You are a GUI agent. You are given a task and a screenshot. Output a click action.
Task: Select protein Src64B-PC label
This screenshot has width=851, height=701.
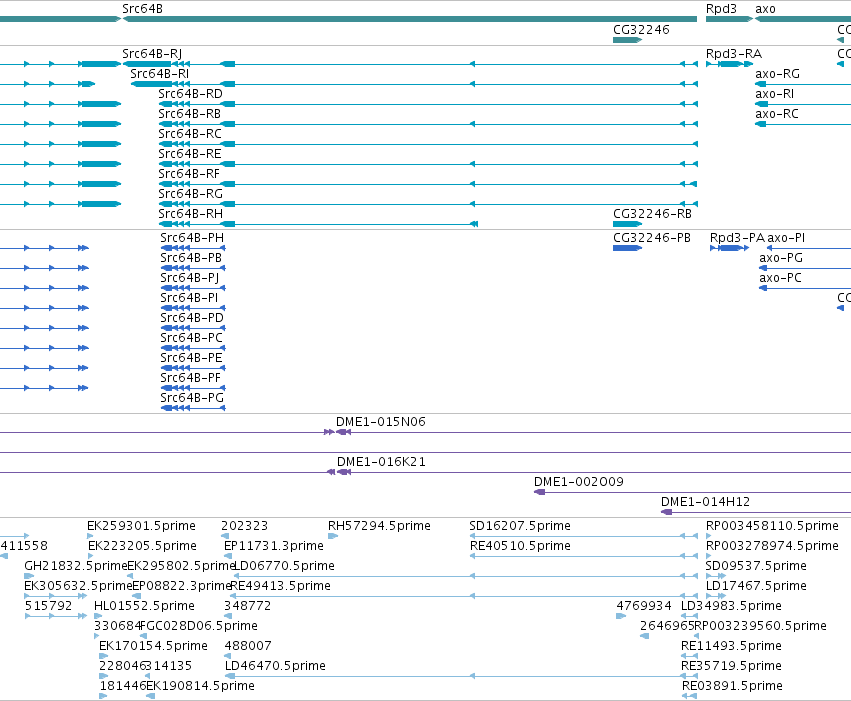[192, 338]
